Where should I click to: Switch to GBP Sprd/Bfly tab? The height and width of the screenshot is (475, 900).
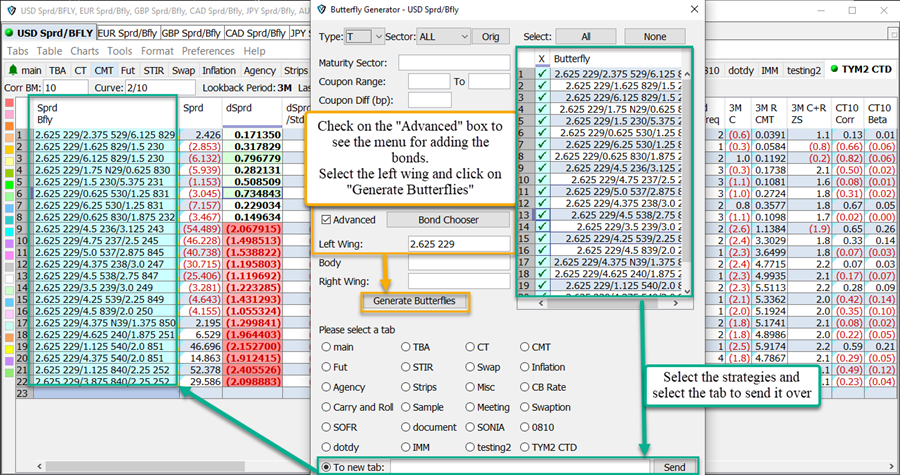pyautogui.click(x=191, y=33)
